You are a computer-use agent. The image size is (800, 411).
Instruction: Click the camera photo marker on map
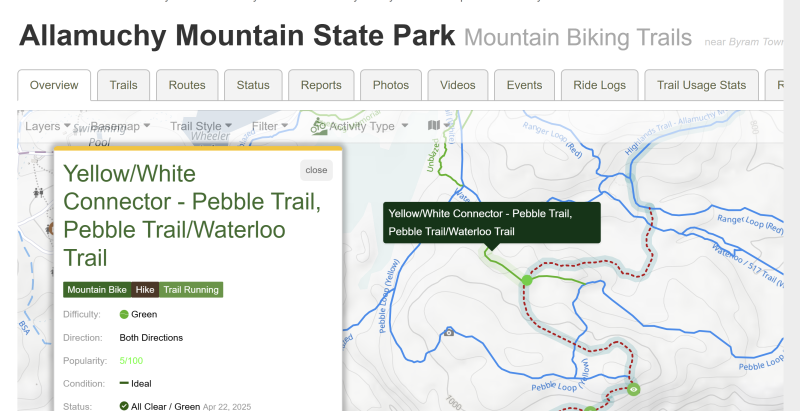pyautogui.click(x=450, y=332)
